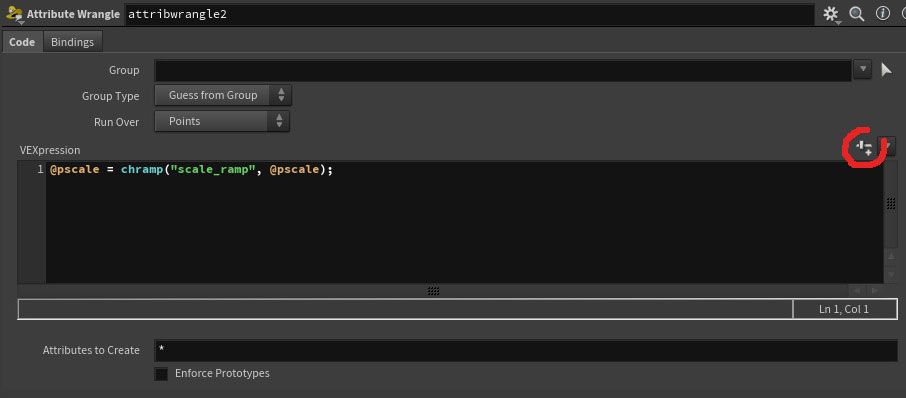Open the Group field dropdown arrow
906x398 pixels.
click(862, 69)
